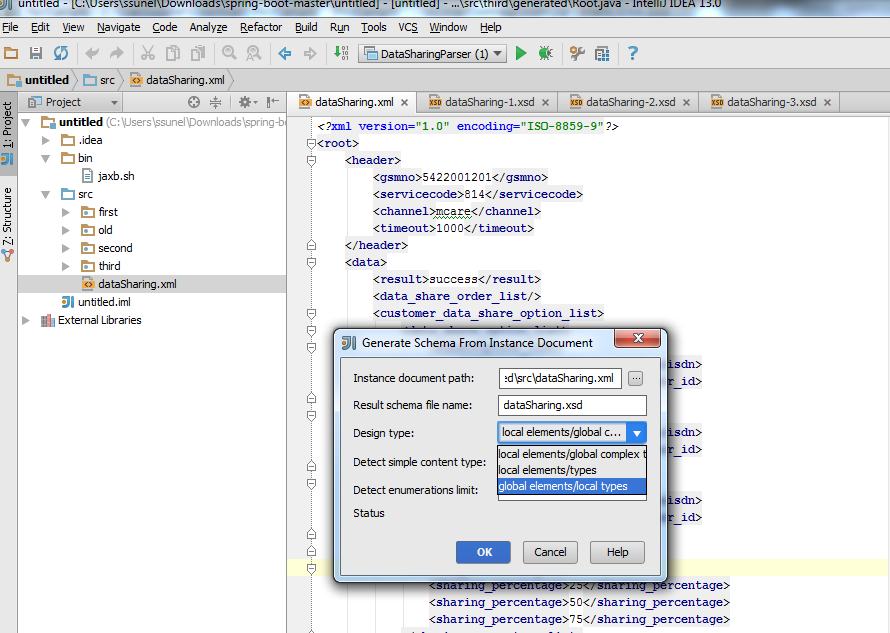
Task: Run the DataSharingParser configuration
Action: point(520,55)
